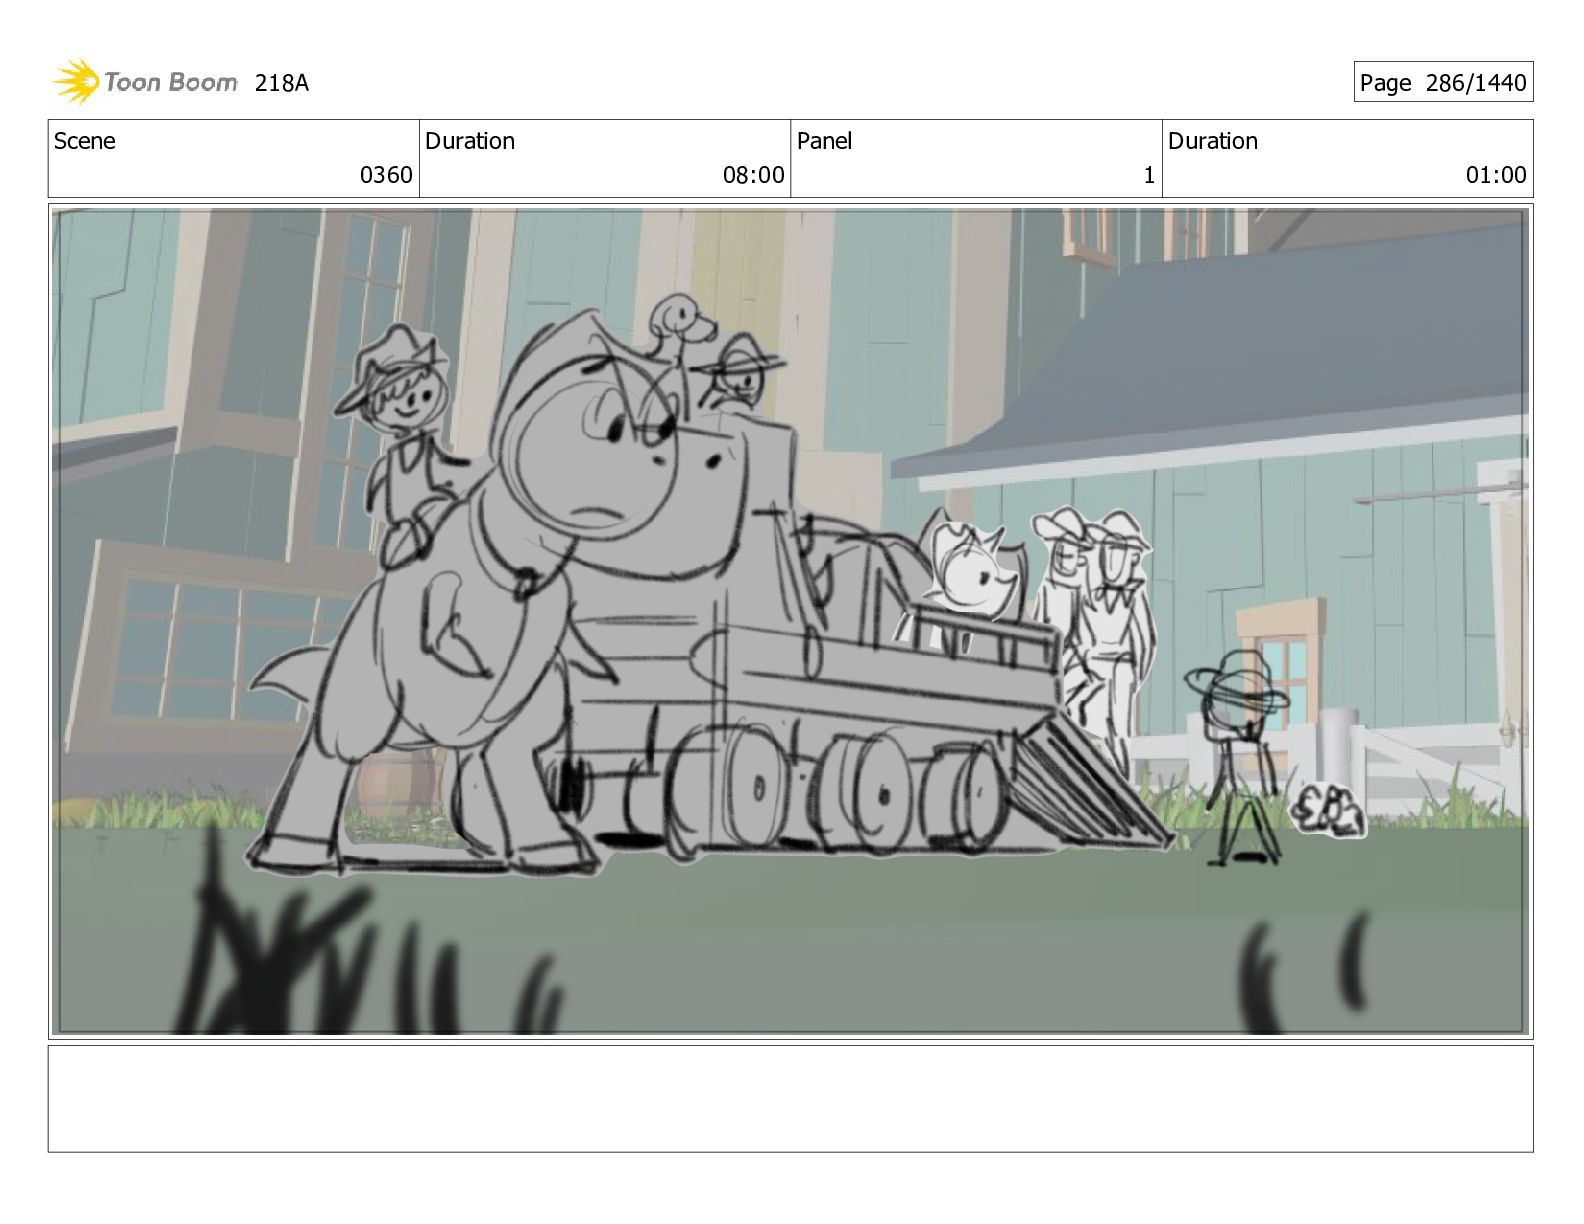The height and width of the screenshot is (1224, 1584).
Task: Click panel duration value '01:00'
Action: coord(1496,175)
